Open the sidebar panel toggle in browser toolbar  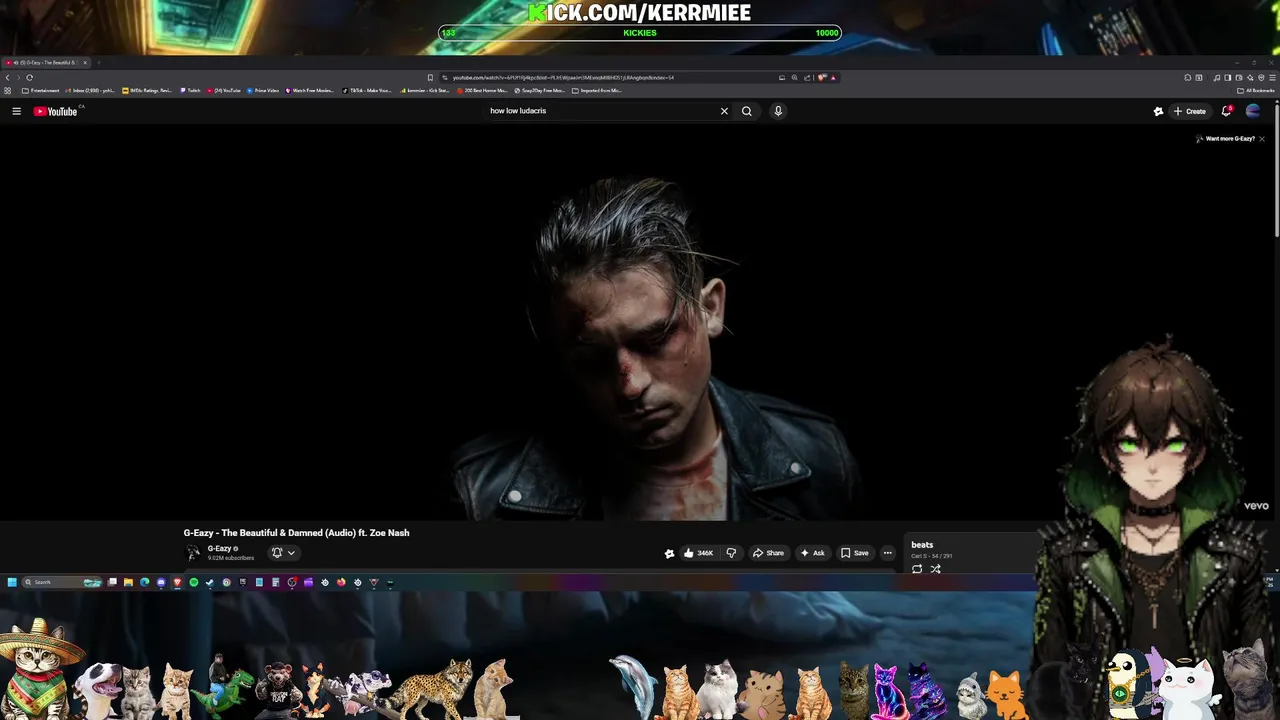point(1228,77)
